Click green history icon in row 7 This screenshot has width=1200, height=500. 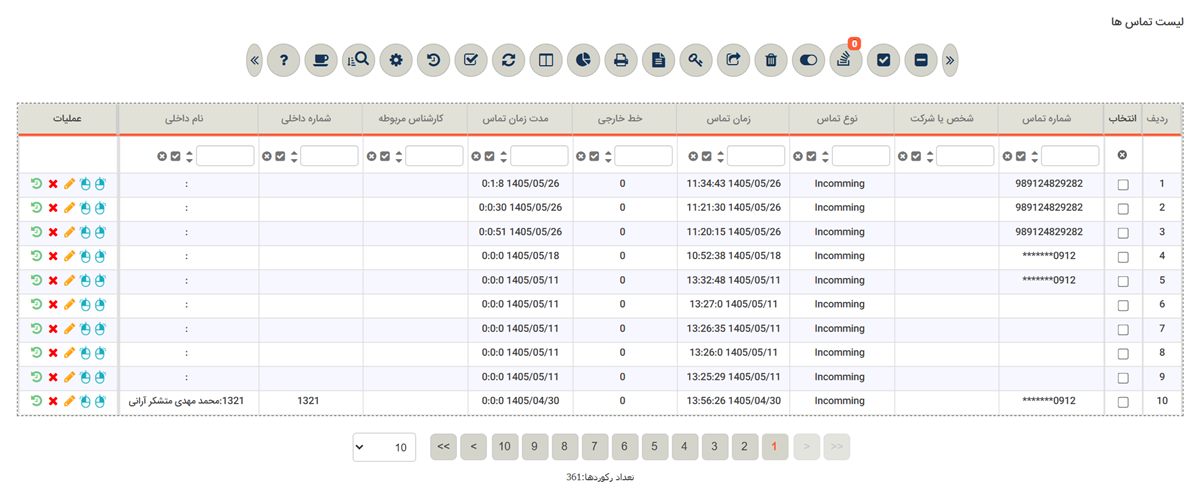[x=37, y=329]
